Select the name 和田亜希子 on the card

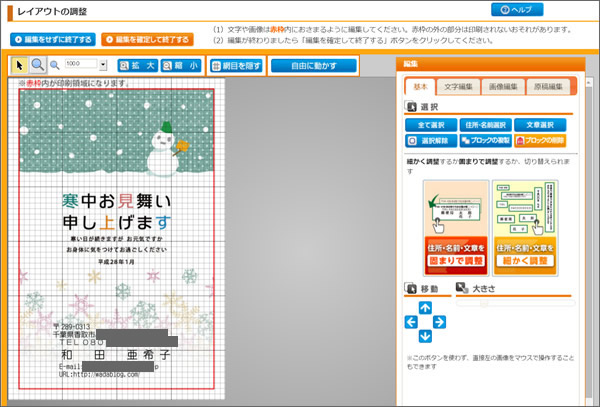(x=115, y=355)
